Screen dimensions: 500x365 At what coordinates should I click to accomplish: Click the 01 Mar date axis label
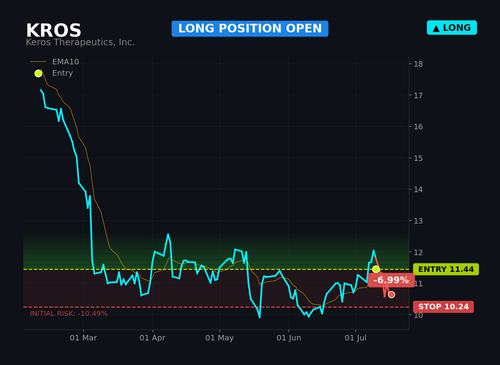point(83,338)
